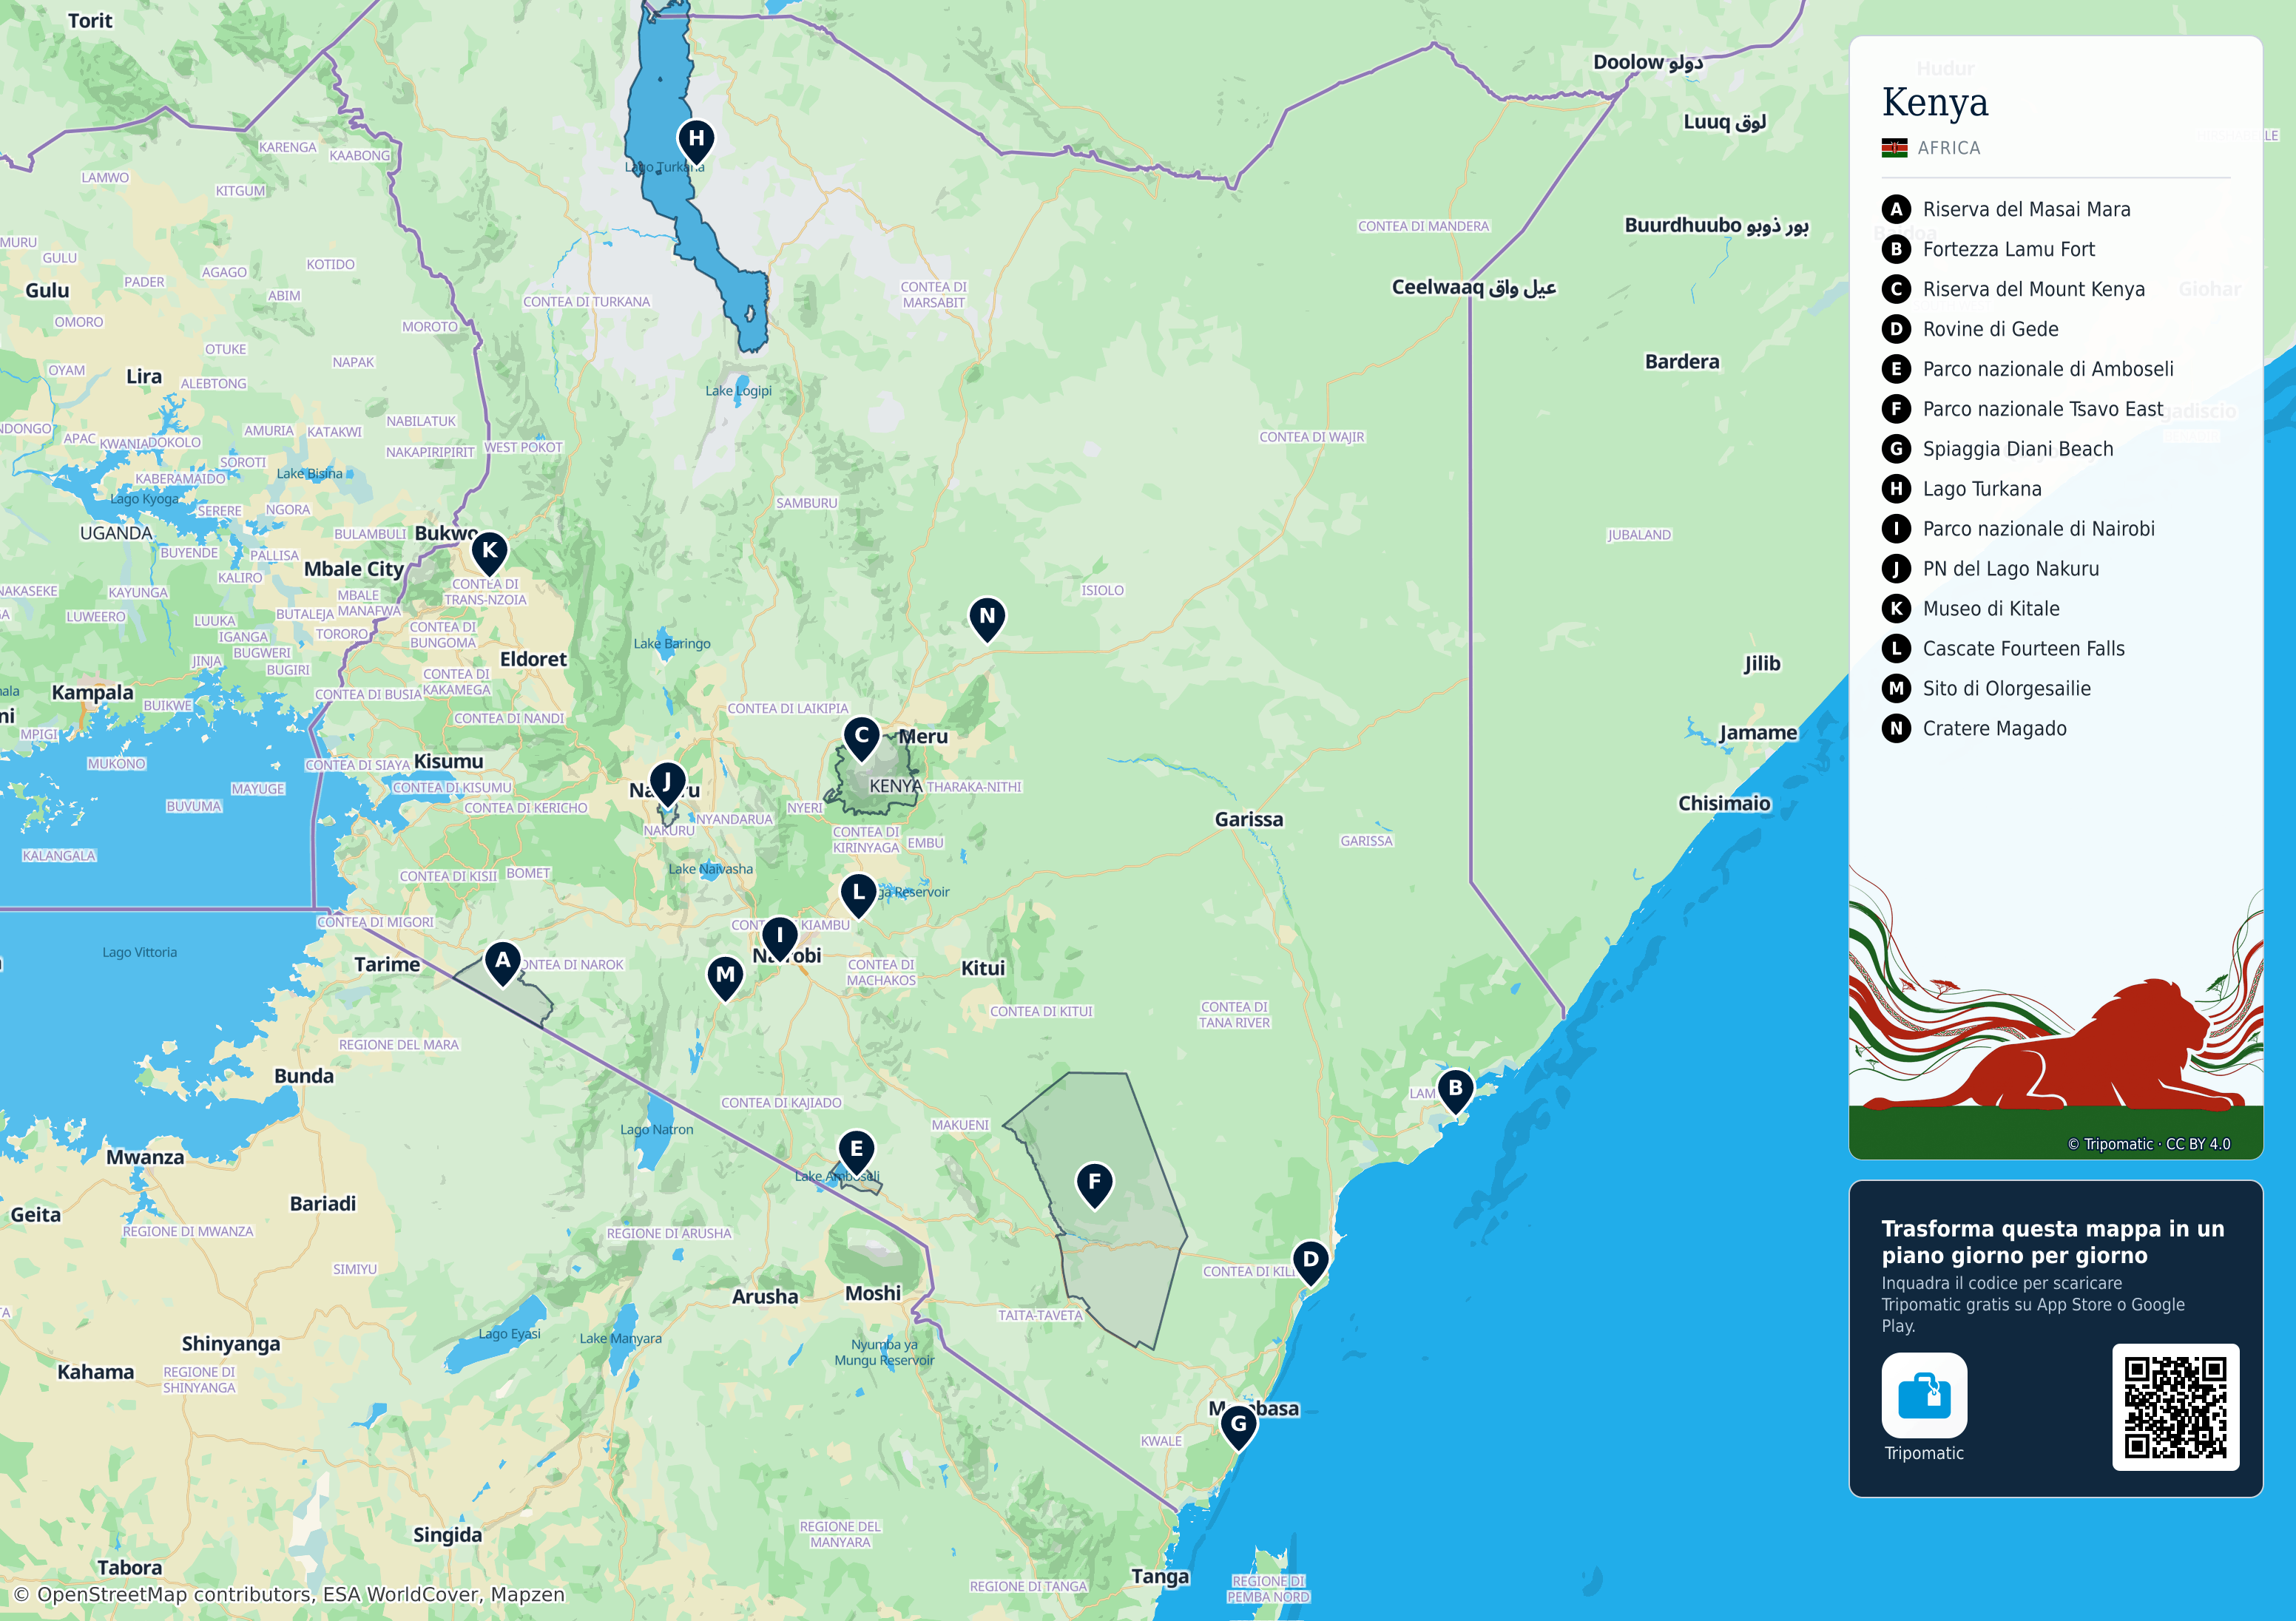The image size is (2296, 1621).
Task: Click the Trasforma questa mappa heading
Action: 2052,1242
